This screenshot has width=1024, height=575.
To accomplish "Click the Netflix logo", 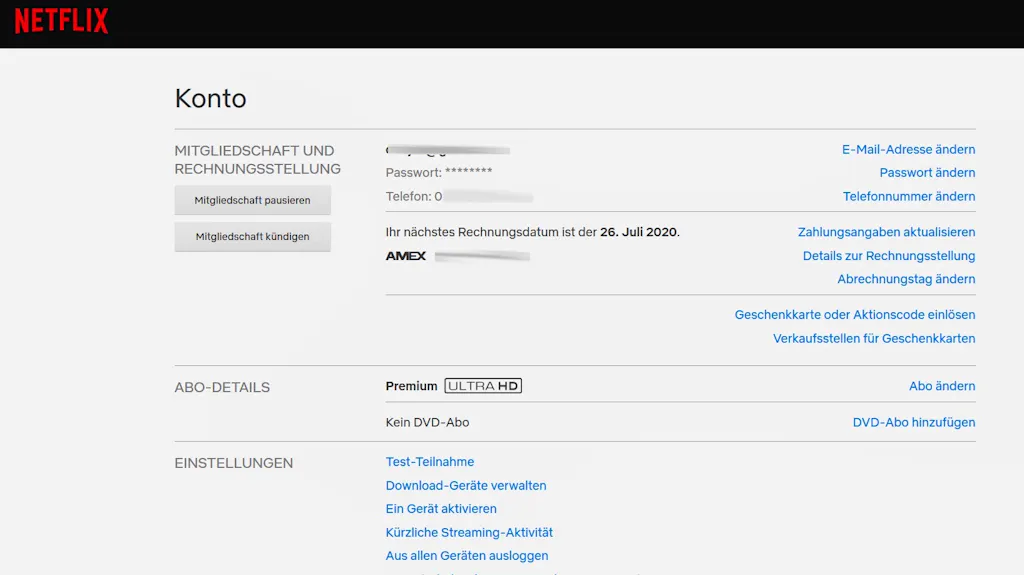I will pos(61,21).
